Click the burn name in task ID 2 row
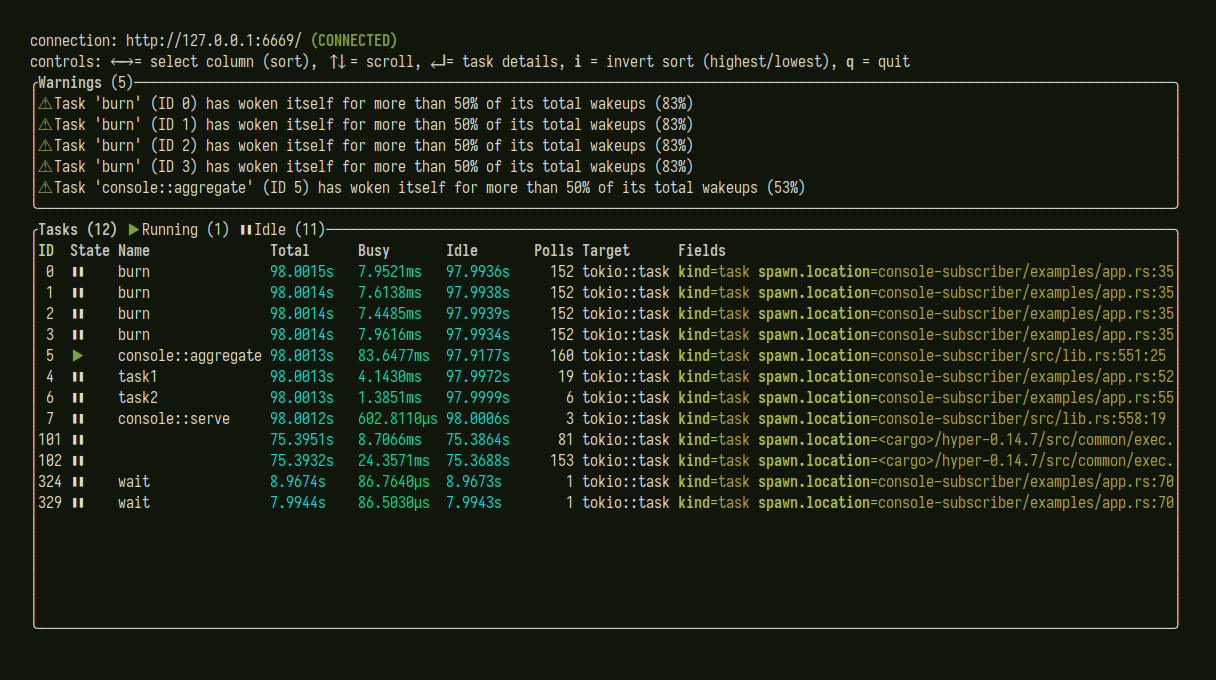The width and height of the screenshot is (1216, 680). coord(134,314)
